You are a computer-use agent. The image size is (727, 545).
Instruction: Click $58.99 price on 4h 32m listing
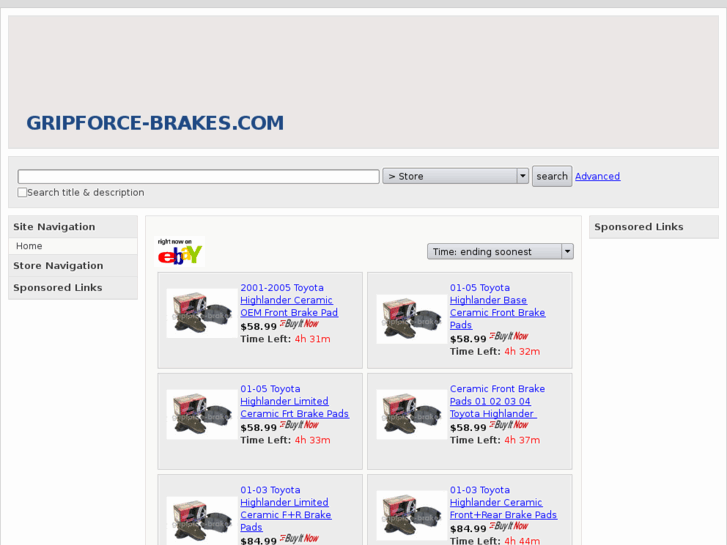(x=468, y=339)
